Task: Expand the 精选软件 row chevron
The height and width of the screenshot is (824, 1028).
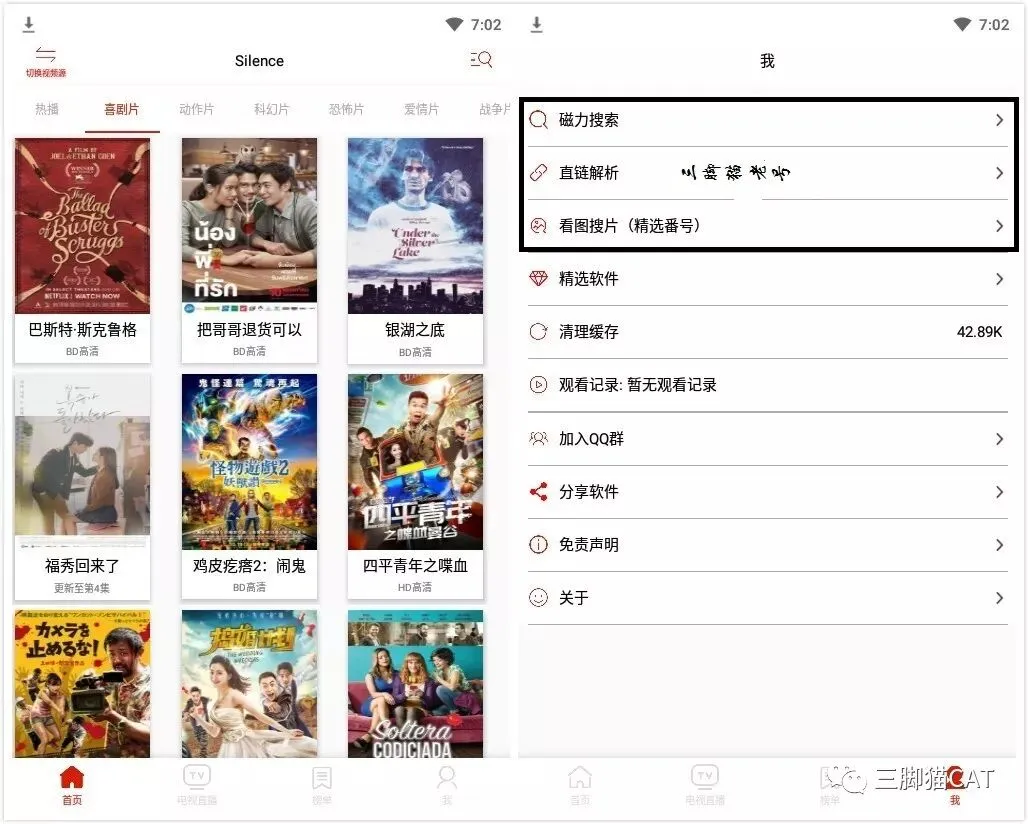Action: (999, 279)
